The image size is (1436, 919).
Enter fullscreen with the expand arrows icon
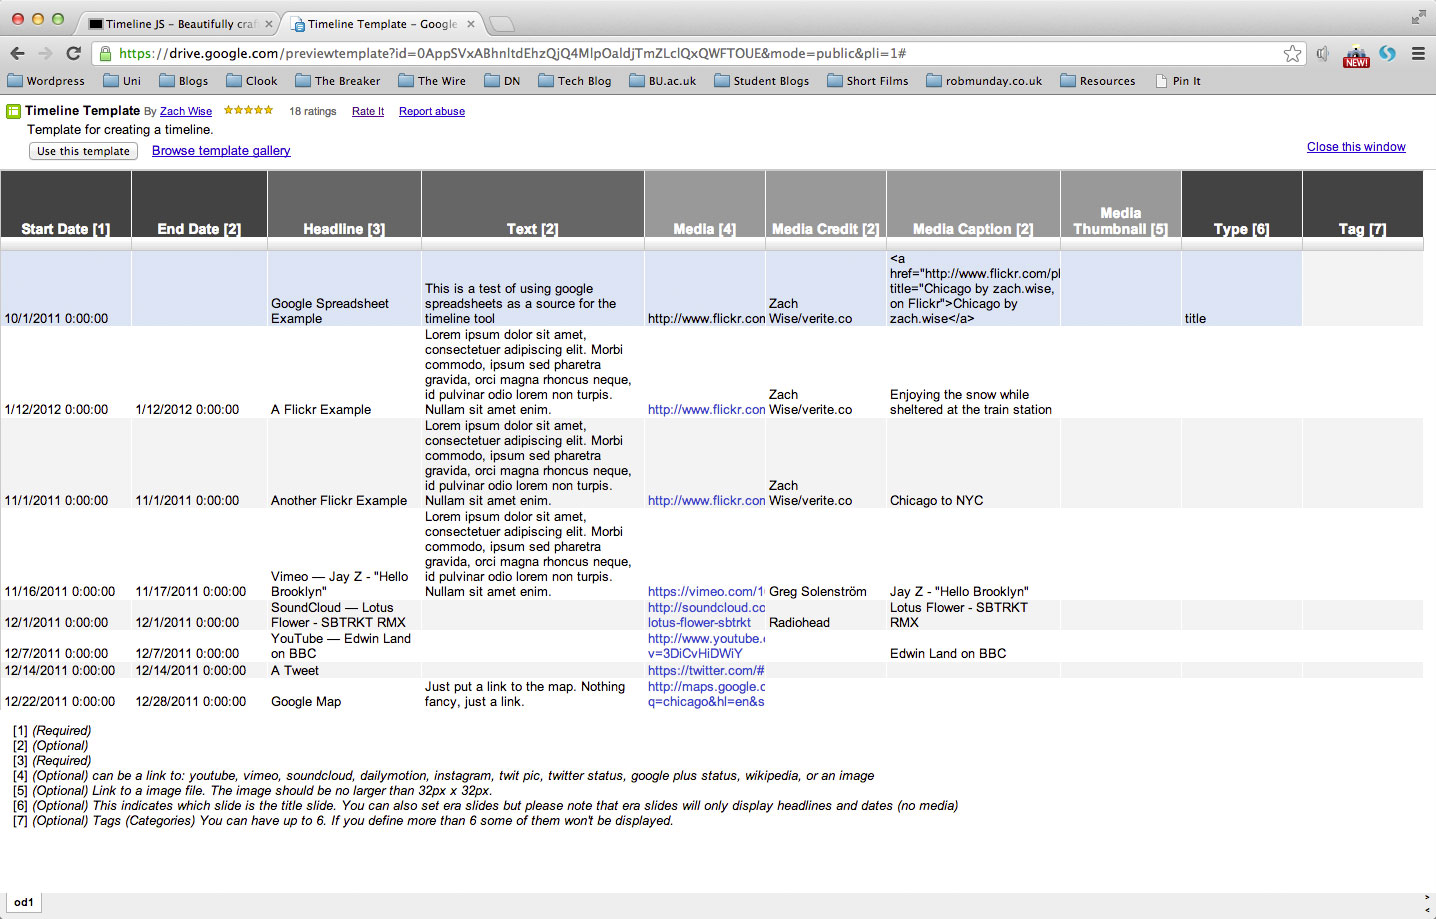coord(1418,17)
